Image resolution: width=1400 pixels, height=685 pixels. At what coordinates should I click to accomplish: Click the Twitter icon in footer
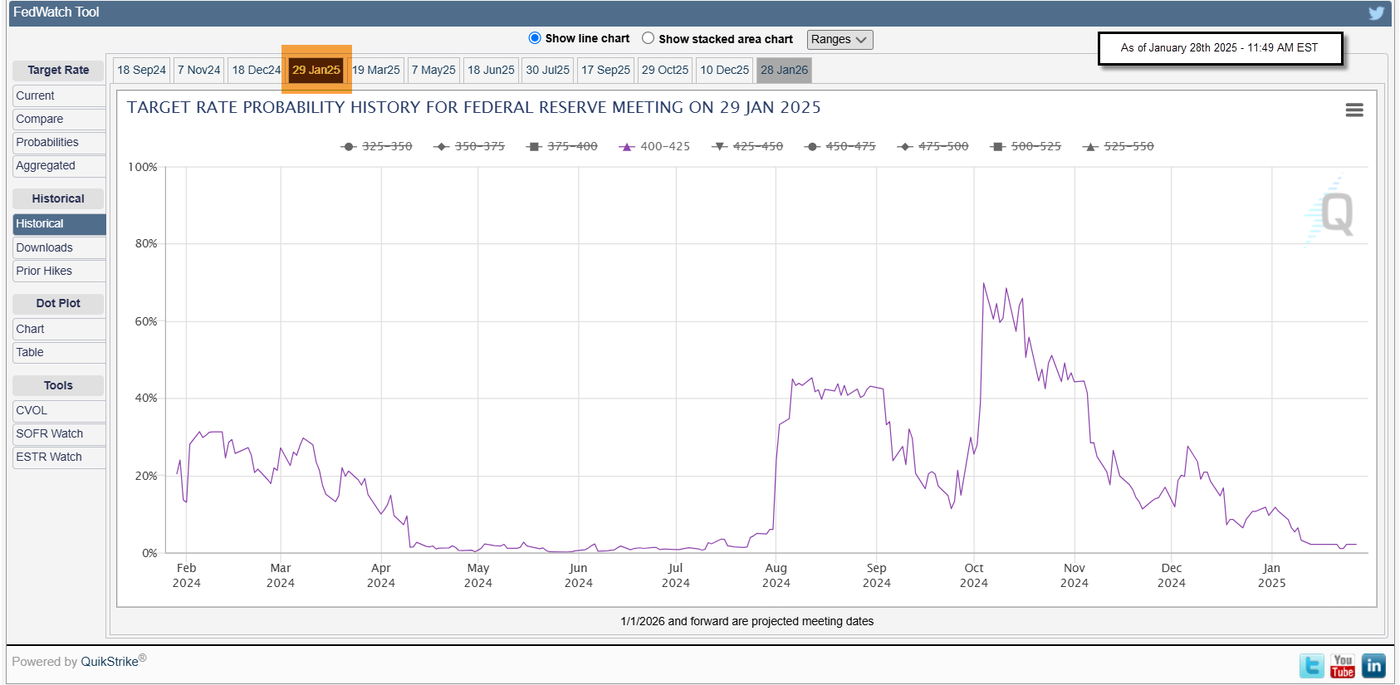tap(1312, 665)
